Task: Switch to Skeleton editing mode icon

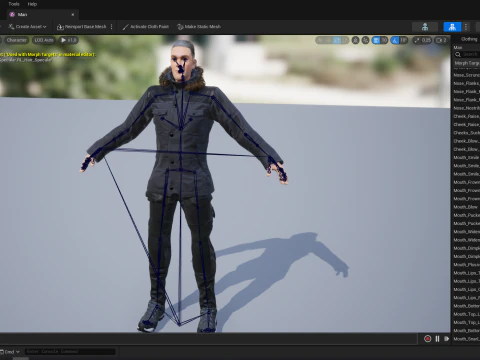Action: [x=425, y=27]
